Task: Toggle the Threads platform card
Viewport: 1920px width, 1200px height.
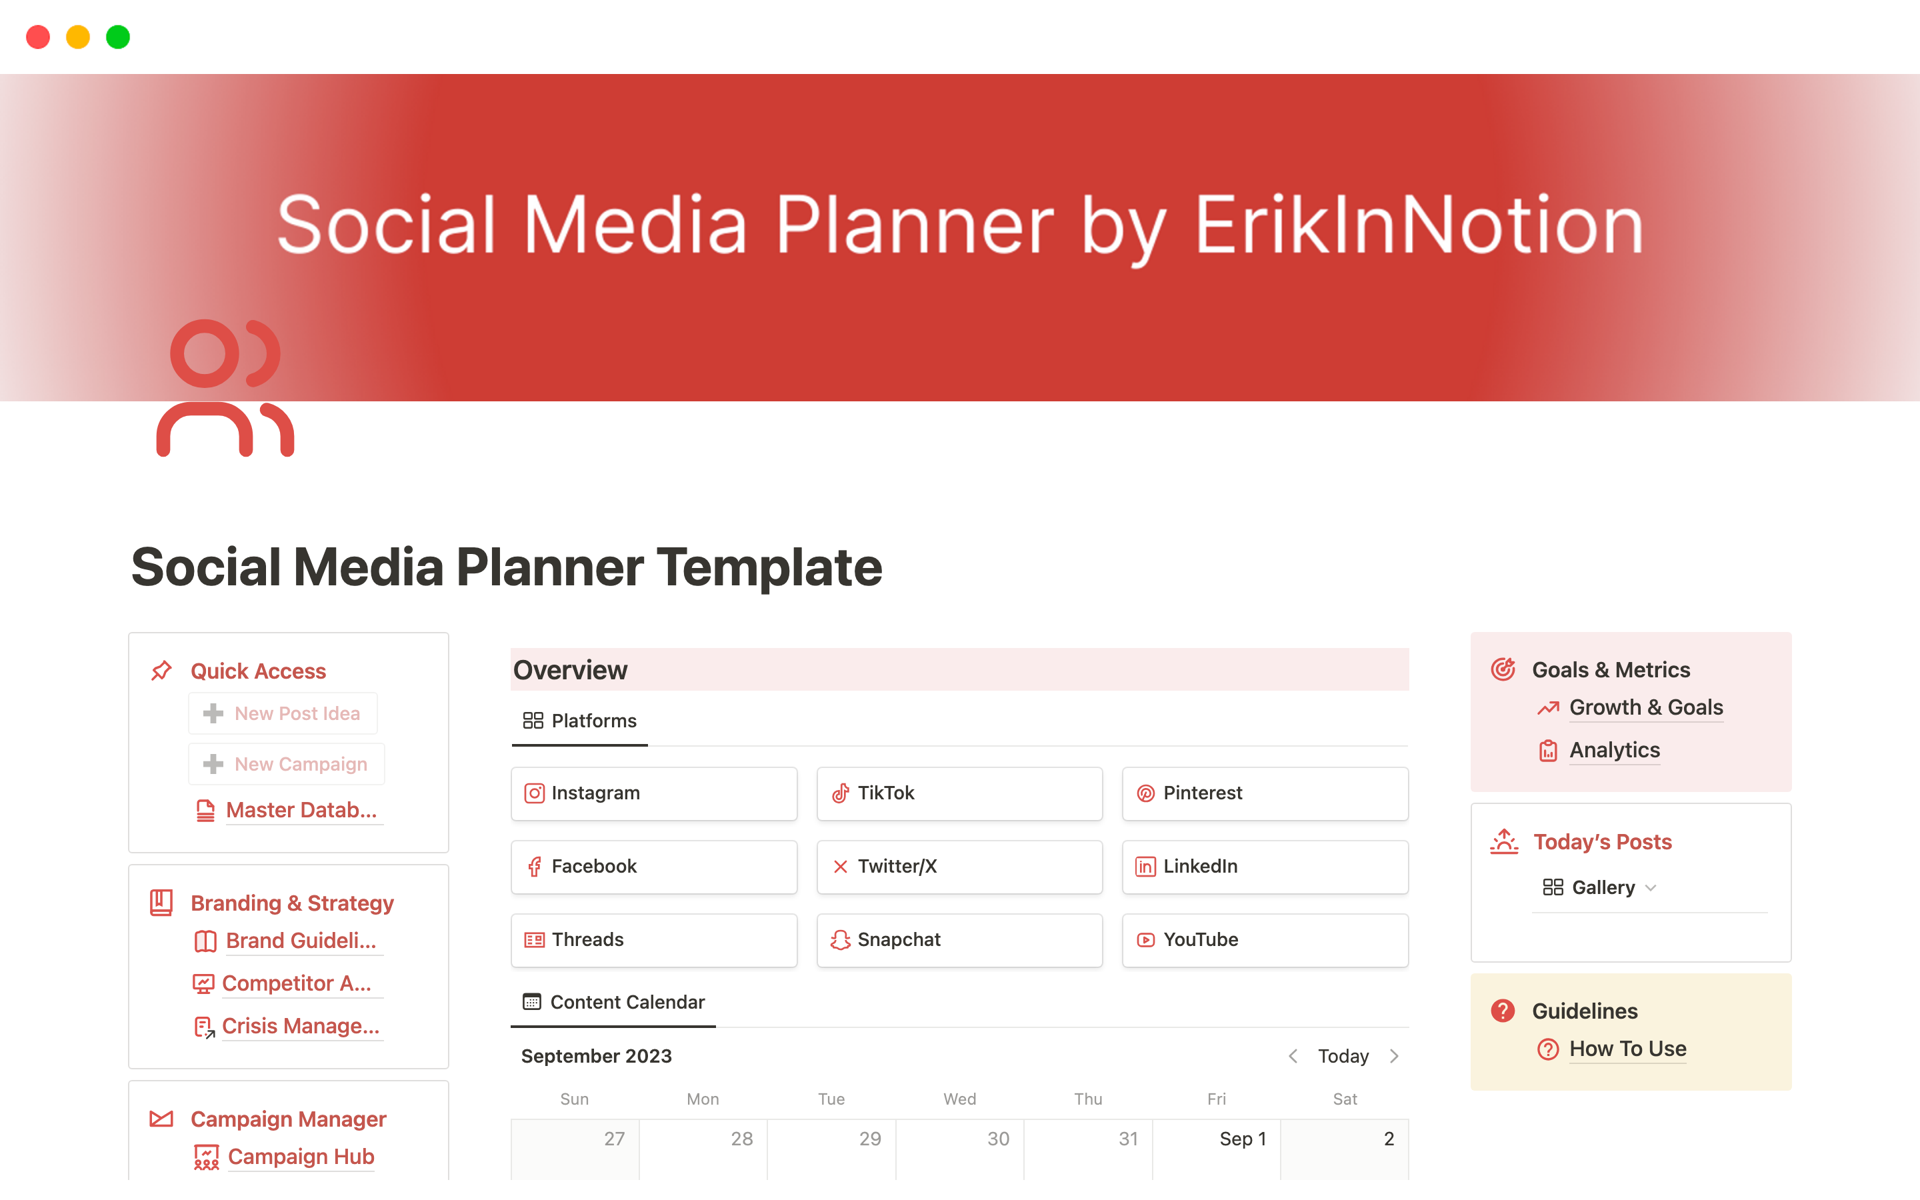Action: coord(658,939)
